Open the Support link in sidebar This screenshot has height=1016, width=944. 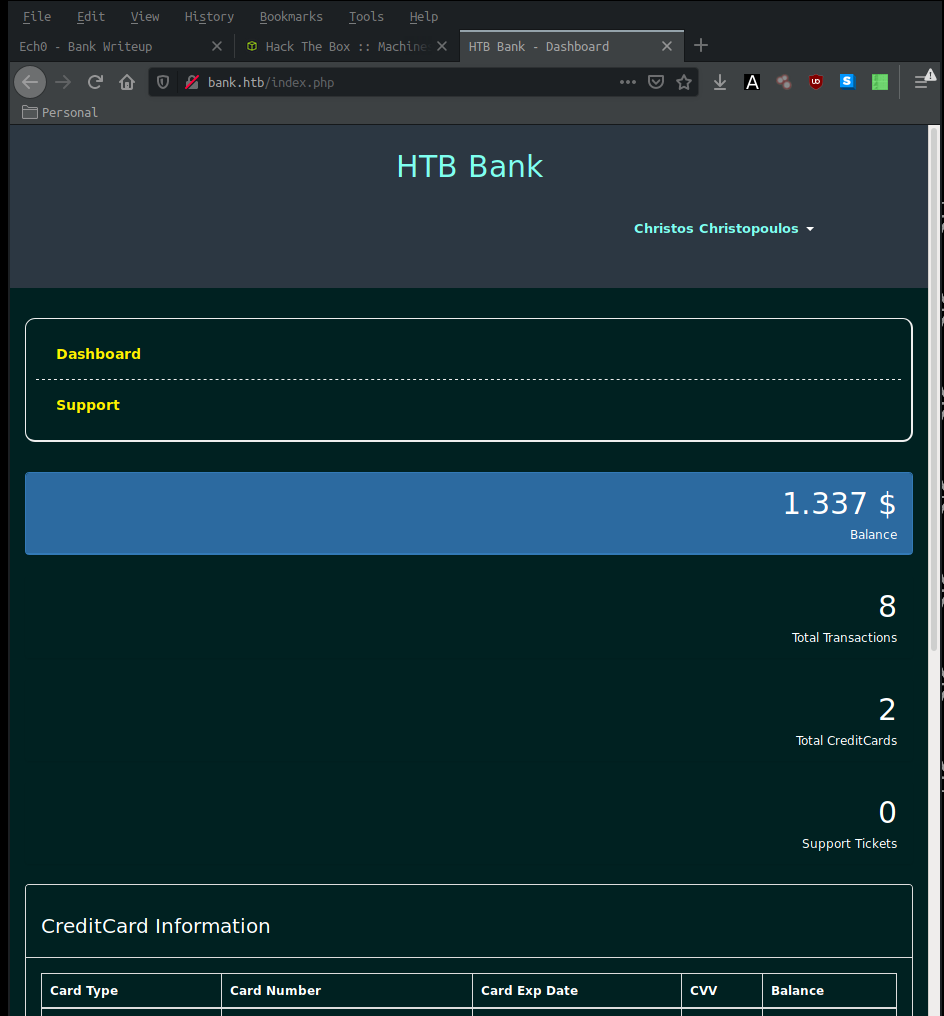click(x=88, y=405)
